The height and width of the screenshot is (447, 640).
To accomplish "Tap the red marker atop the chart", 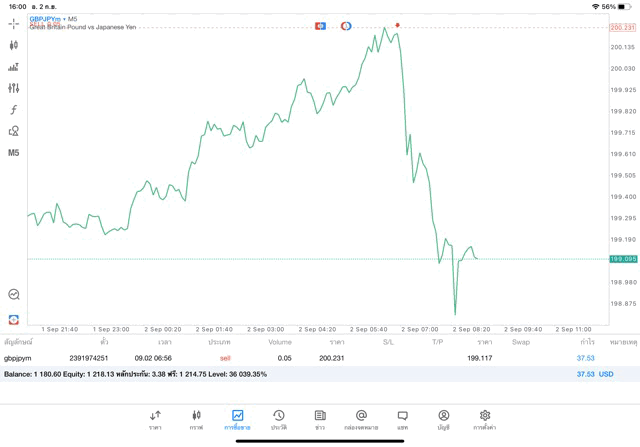I will pyautogui.click(x=398, y=25).
